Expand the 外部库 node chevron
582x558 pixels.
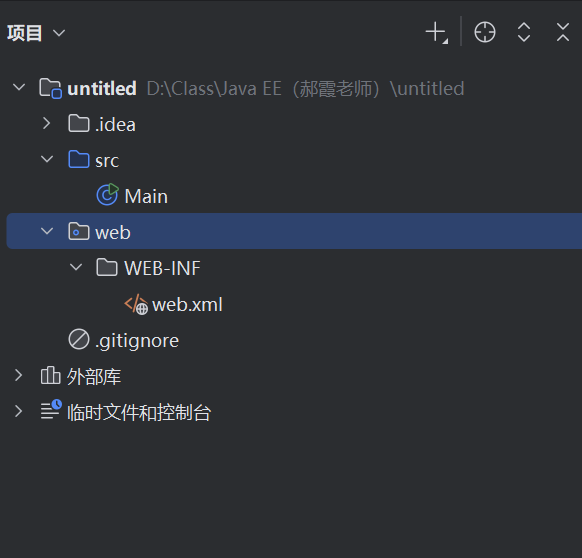click(x=18, y=375)
